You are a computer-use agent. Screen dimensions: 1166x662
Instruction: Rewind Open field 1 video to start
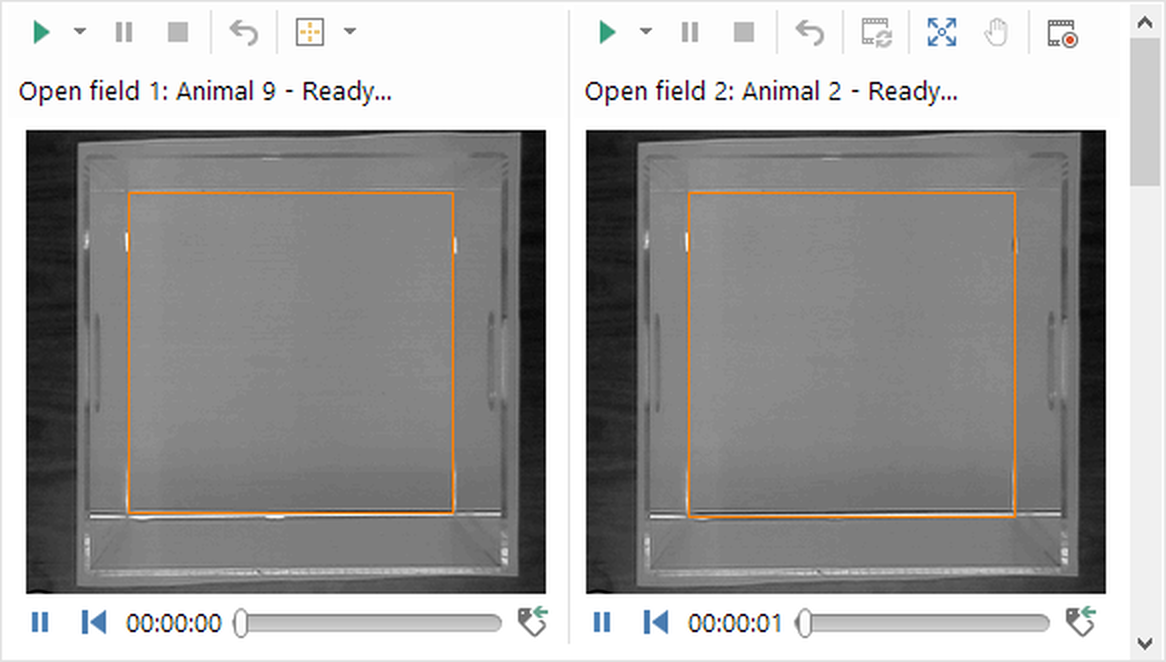tap(93, 623)
